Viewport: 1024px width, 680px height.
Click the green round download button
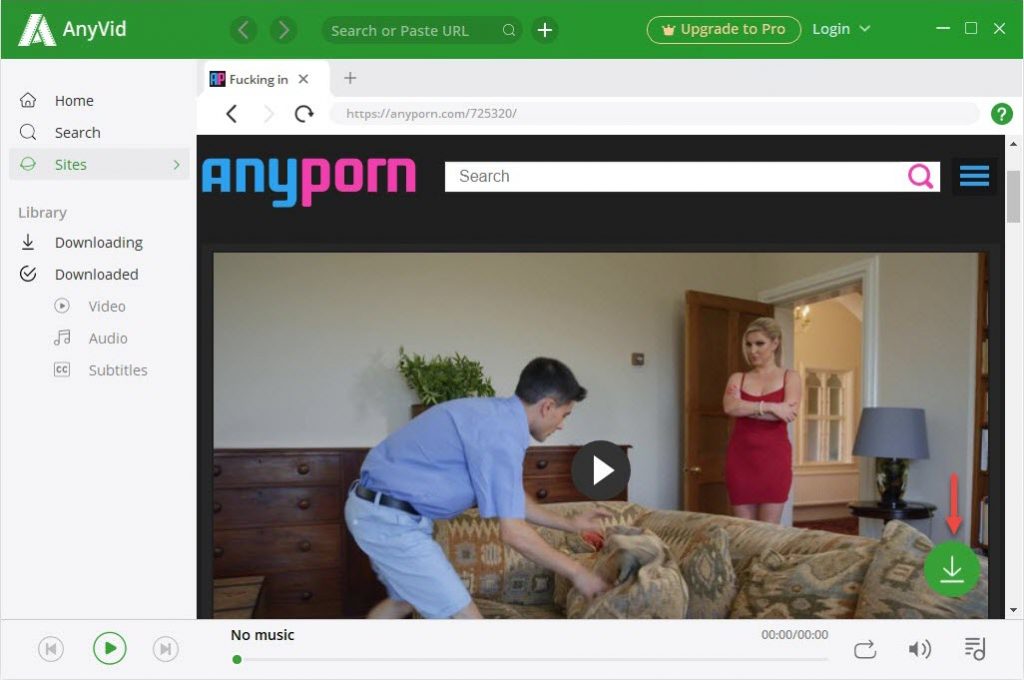point(952,569)
